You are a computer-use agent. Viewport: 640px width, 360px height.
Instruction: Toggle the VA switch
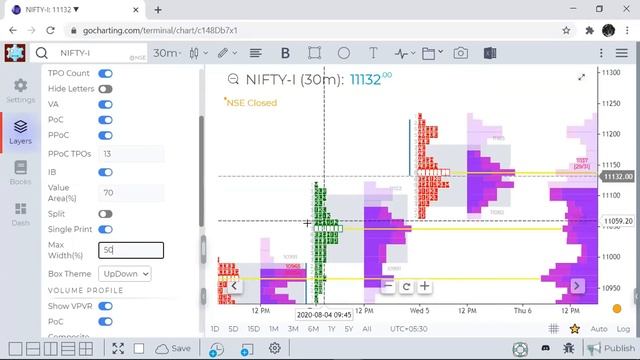pos(105,104)
